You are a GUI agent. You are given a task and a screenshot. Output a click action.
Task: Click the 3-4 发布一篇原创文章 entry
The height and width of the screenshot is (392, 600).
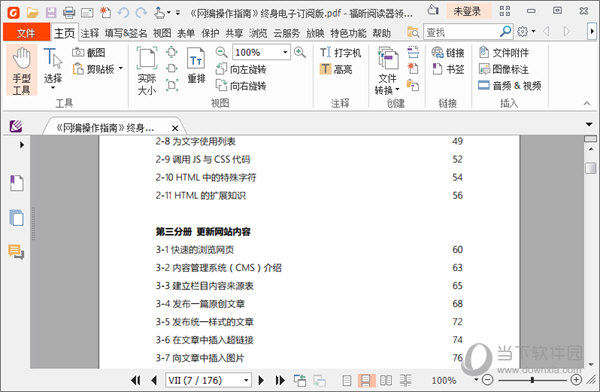coord(200,304)
